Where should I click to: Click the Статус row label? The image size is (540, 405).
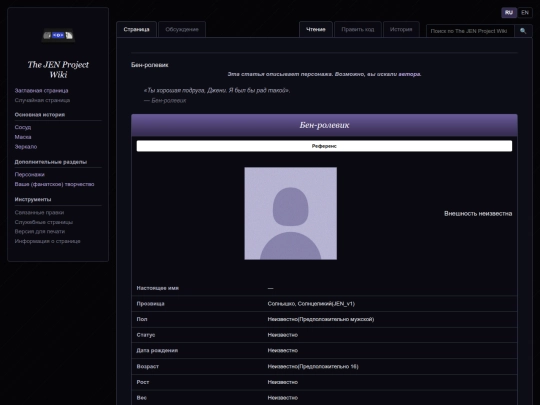tap(146, 335)
